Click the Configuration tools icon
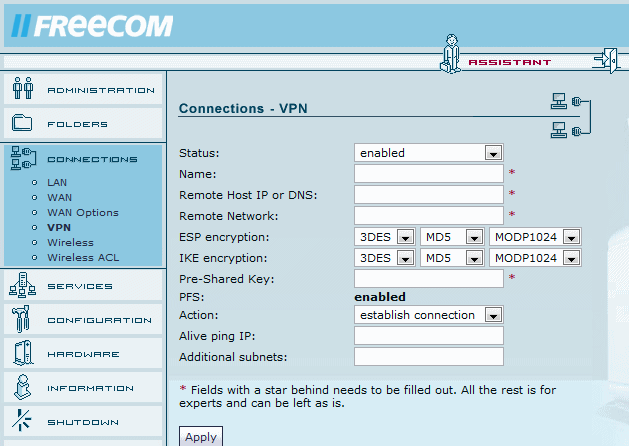The height and width of the screenshot is (446, 629). click(x=23, y=320)
